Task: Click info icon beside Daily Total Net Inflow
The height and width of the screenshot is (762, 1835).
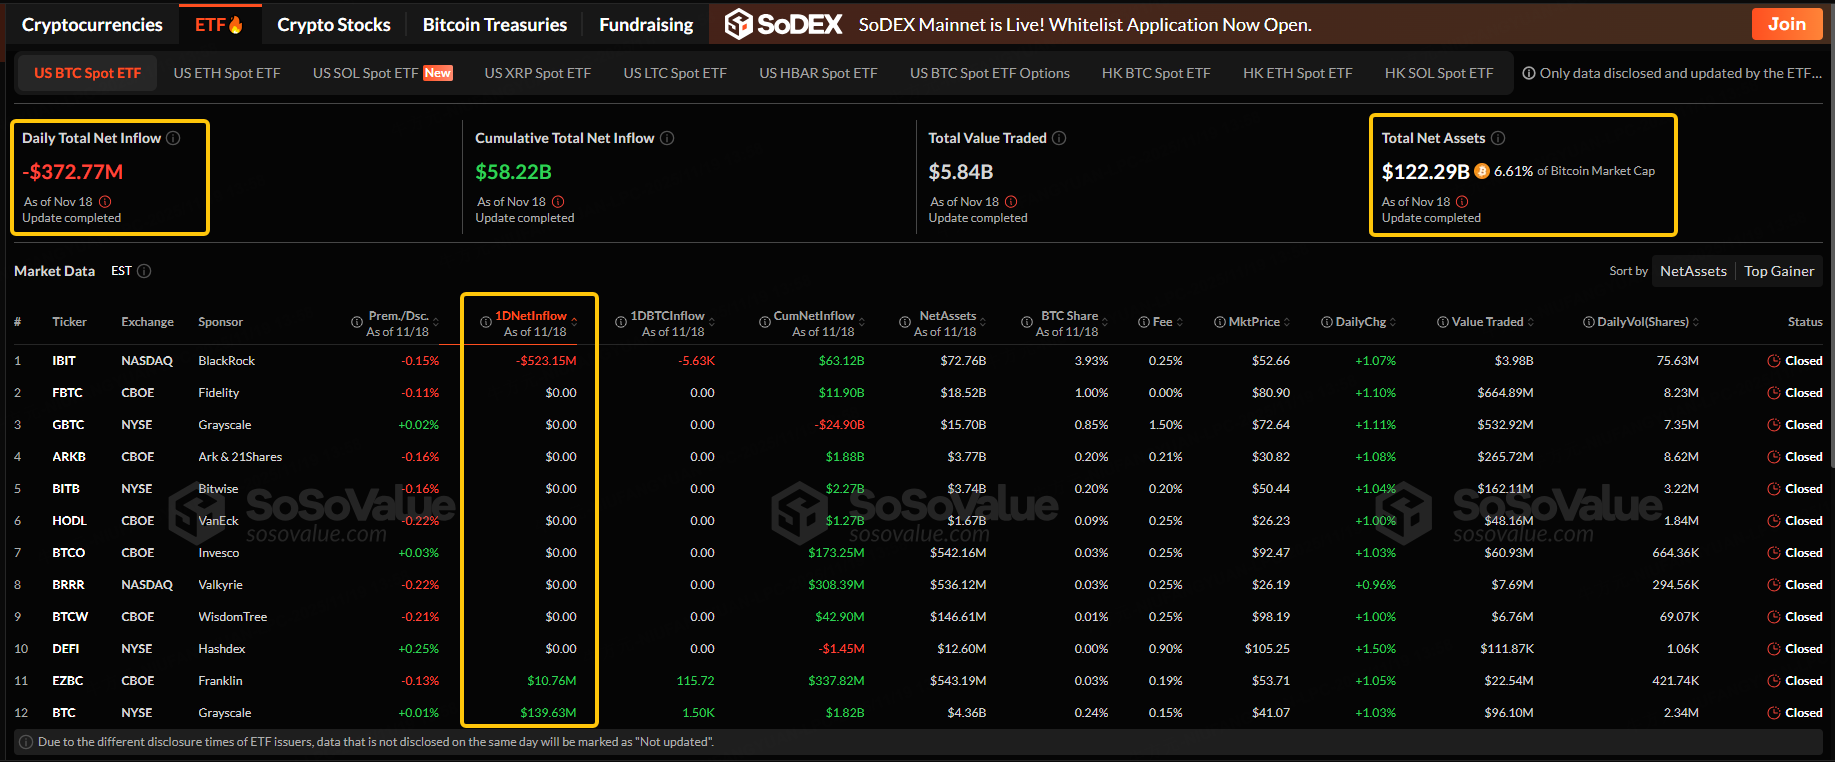Action: point(173,138)
